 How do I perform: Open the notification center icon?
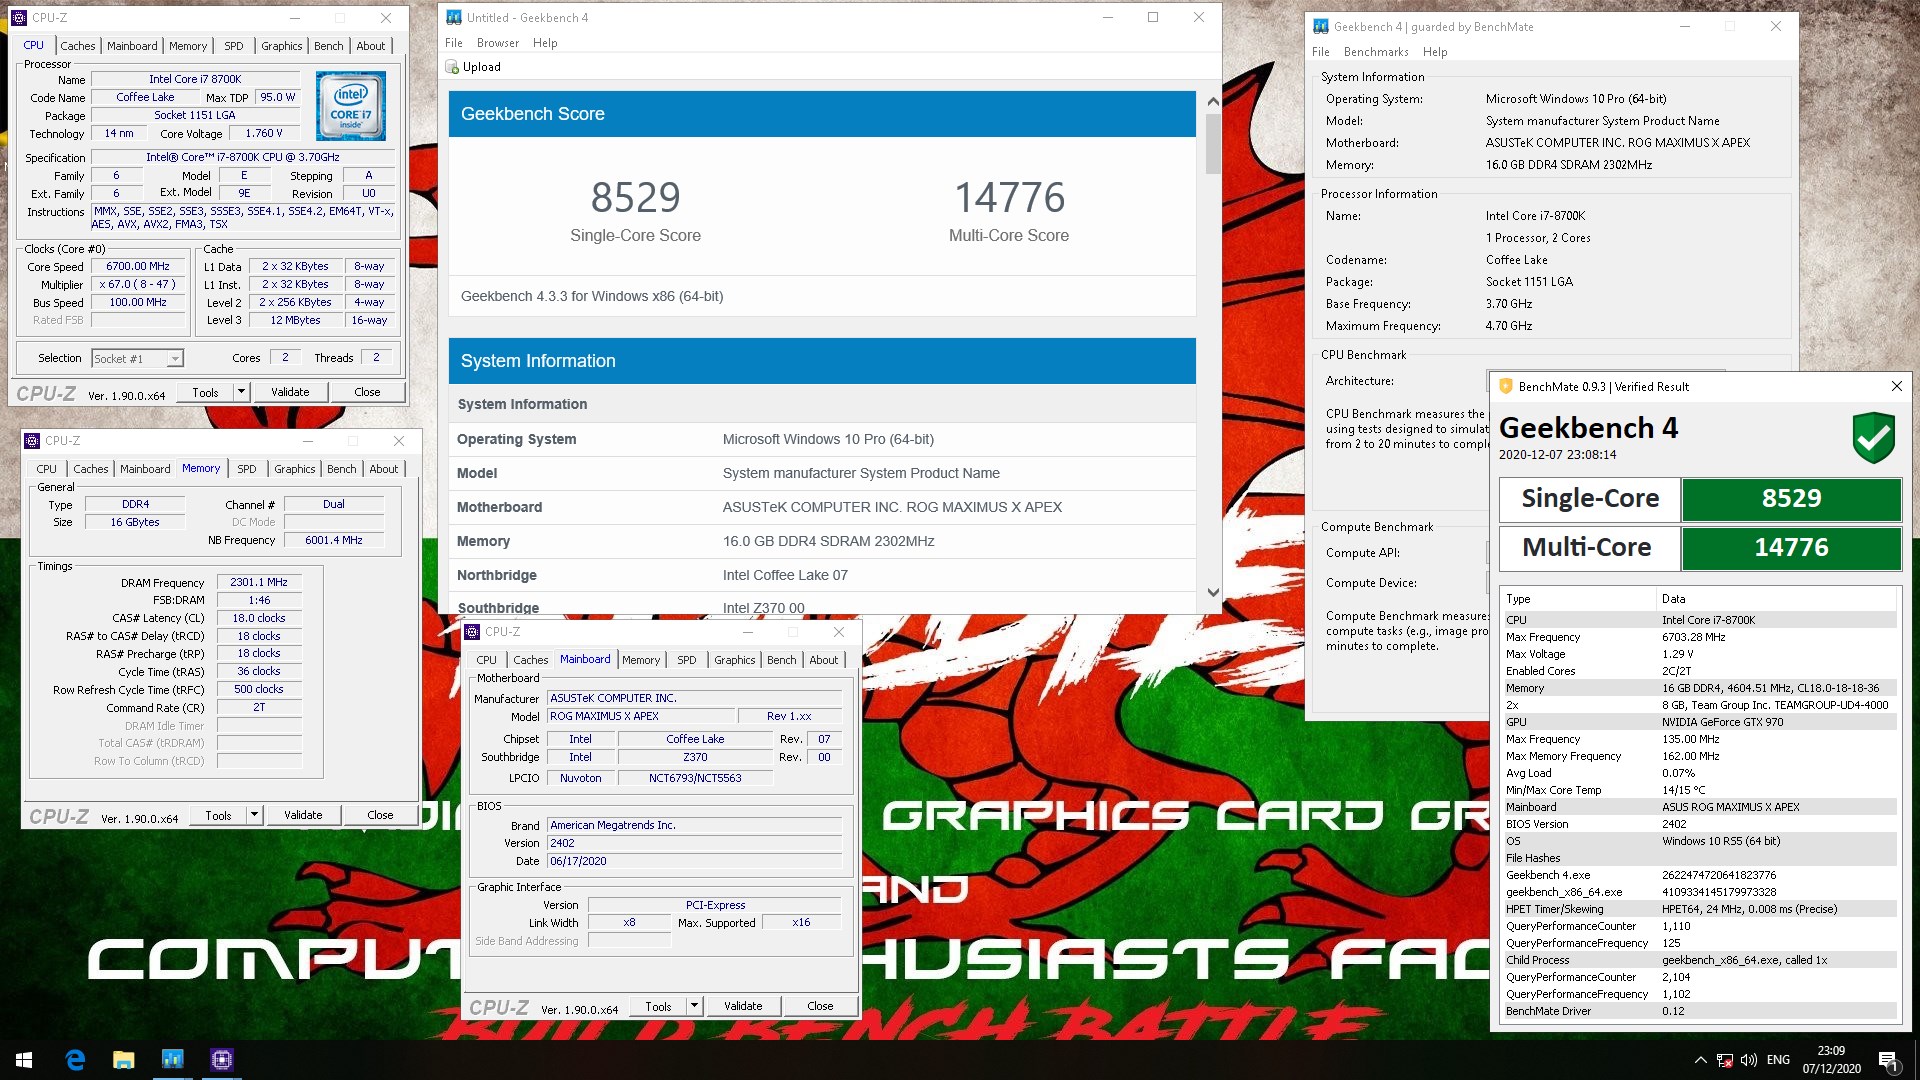tap(1888, 1060)
